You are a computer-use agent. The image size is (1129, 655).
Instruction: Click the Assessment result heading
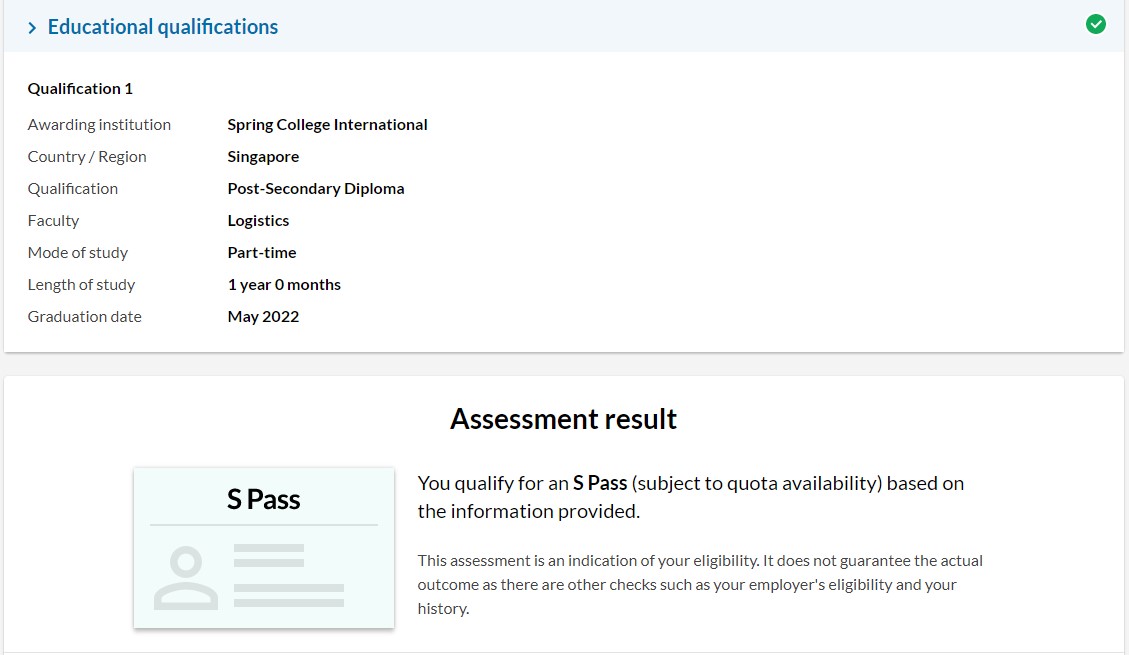click(563, 419)
